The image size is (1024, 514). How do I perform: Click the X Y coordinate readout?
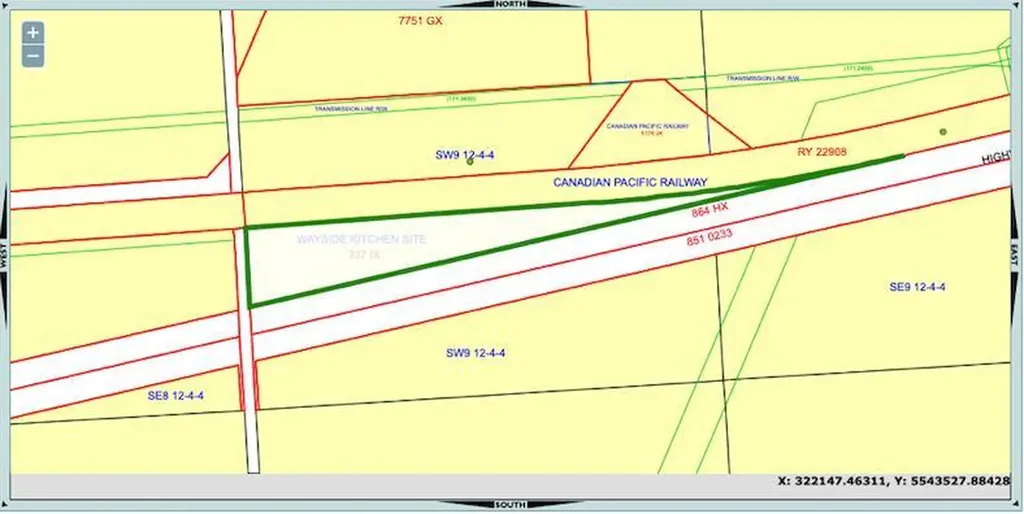pyautogui.click(x=893, y=481)
